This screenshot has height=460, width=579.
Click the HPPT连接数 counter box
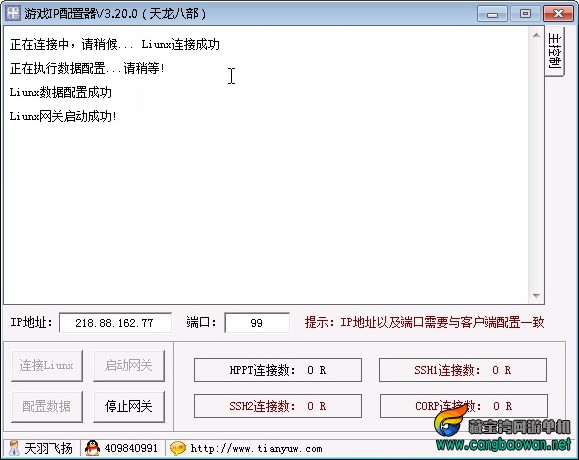click(278, 370)
